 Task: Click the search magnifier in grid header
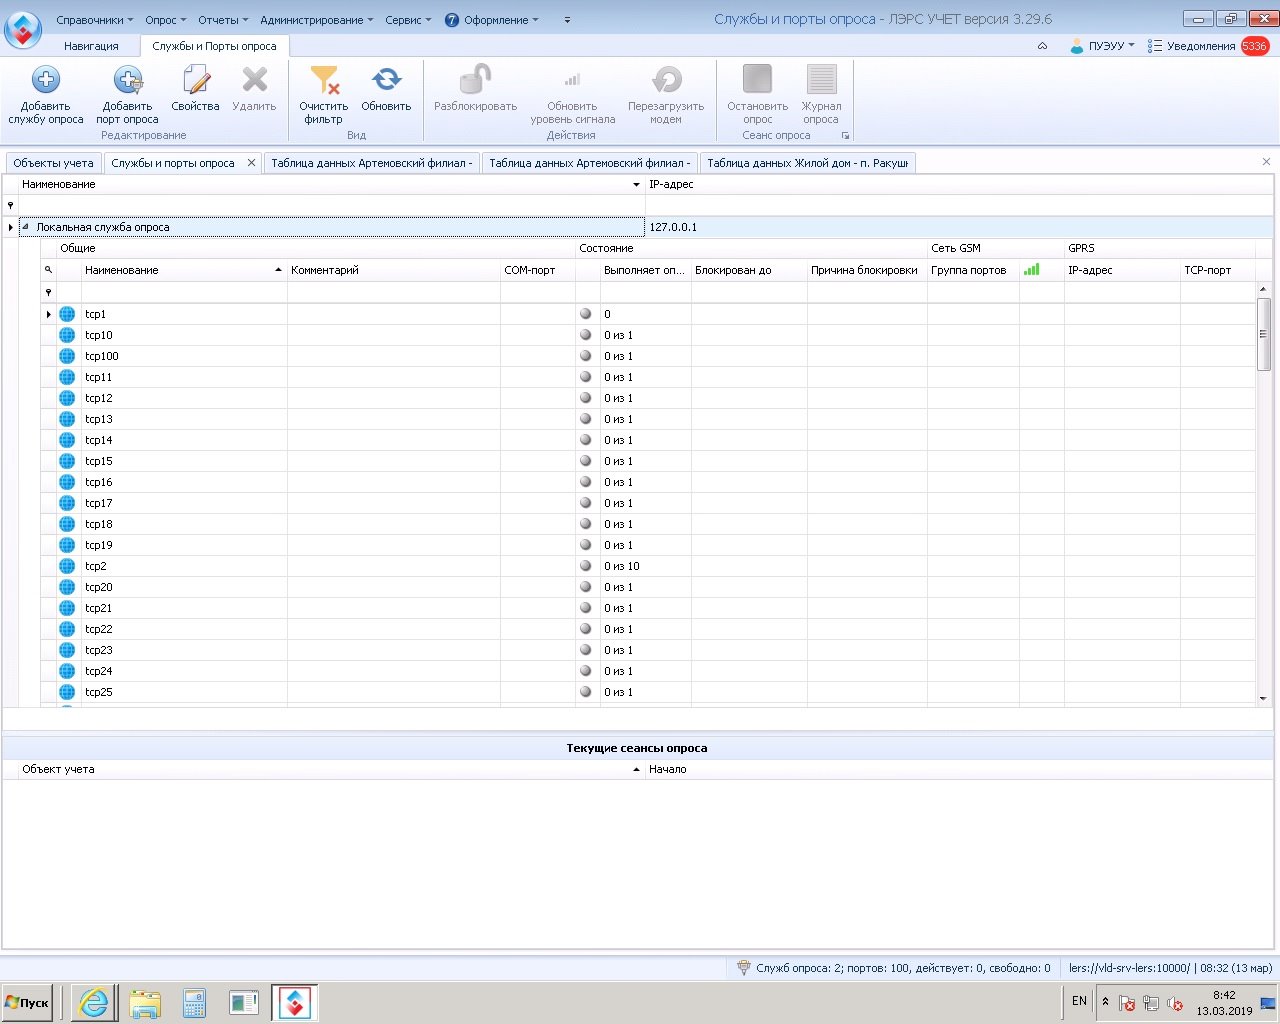point(48,270)
